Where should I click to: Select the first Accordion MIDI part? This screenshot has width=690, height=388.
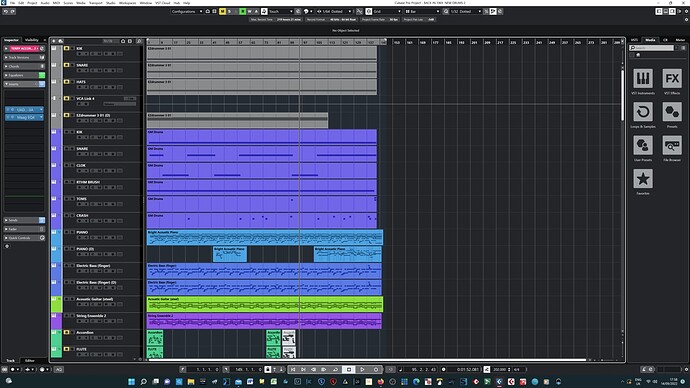click(x=155, y=337)
